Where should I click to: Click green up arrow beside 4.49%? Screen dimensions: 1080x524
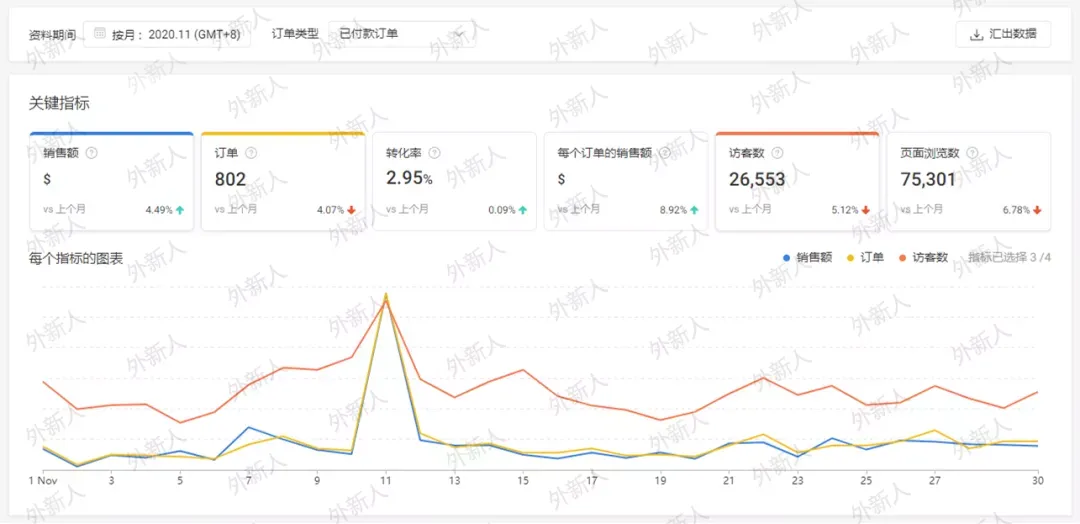coord(180,209)
